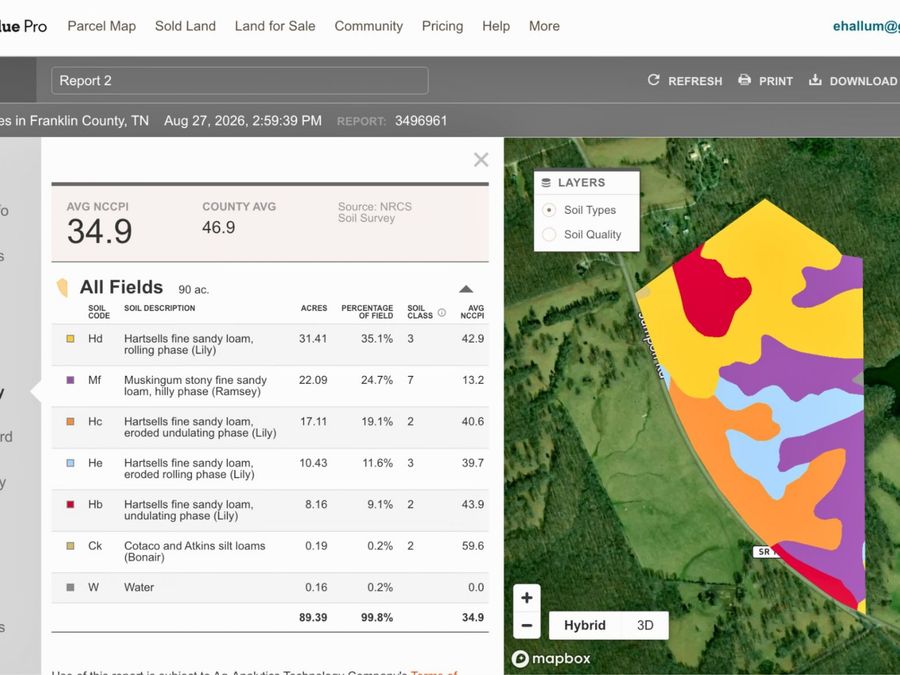
Task: Click the 89.39 total acres value
Action: [x=313, y=618]
